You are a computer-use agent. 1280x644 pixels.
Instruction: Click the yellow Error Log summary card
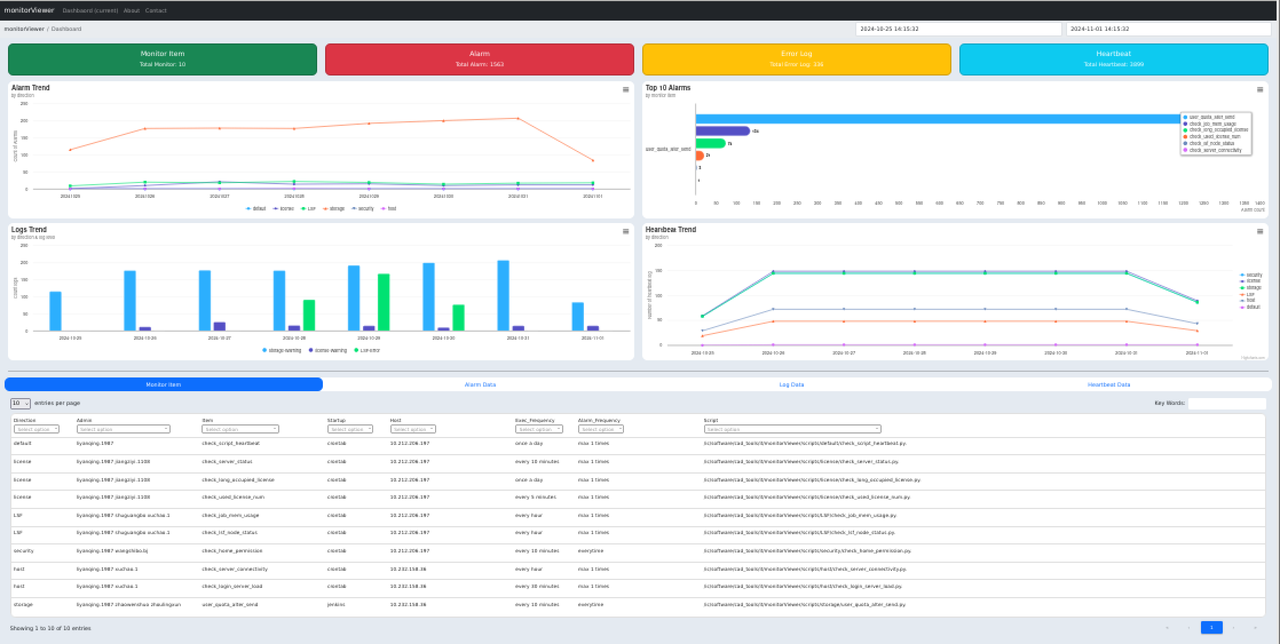click(x=796, y=59)
